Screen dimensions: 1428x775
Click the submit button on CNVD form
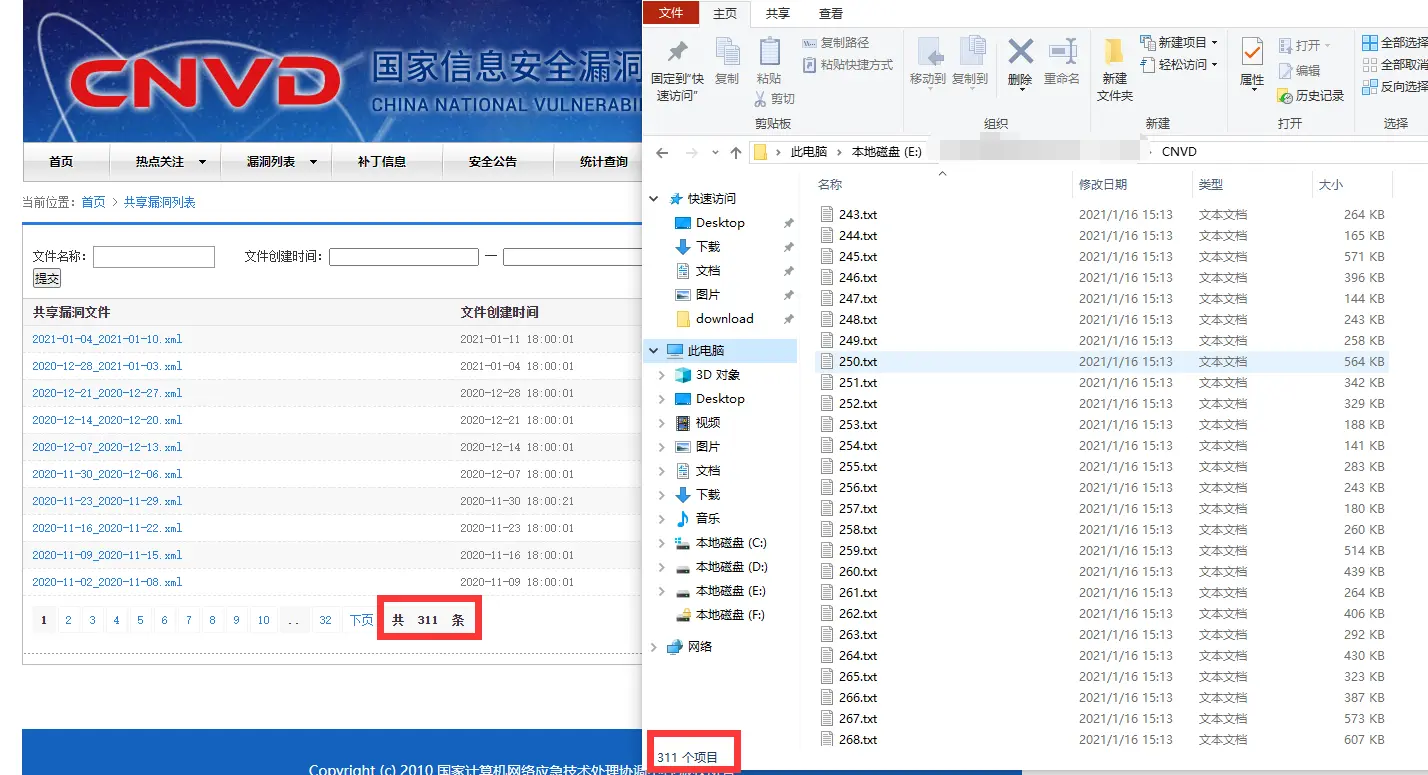click(x=47, y=278)
